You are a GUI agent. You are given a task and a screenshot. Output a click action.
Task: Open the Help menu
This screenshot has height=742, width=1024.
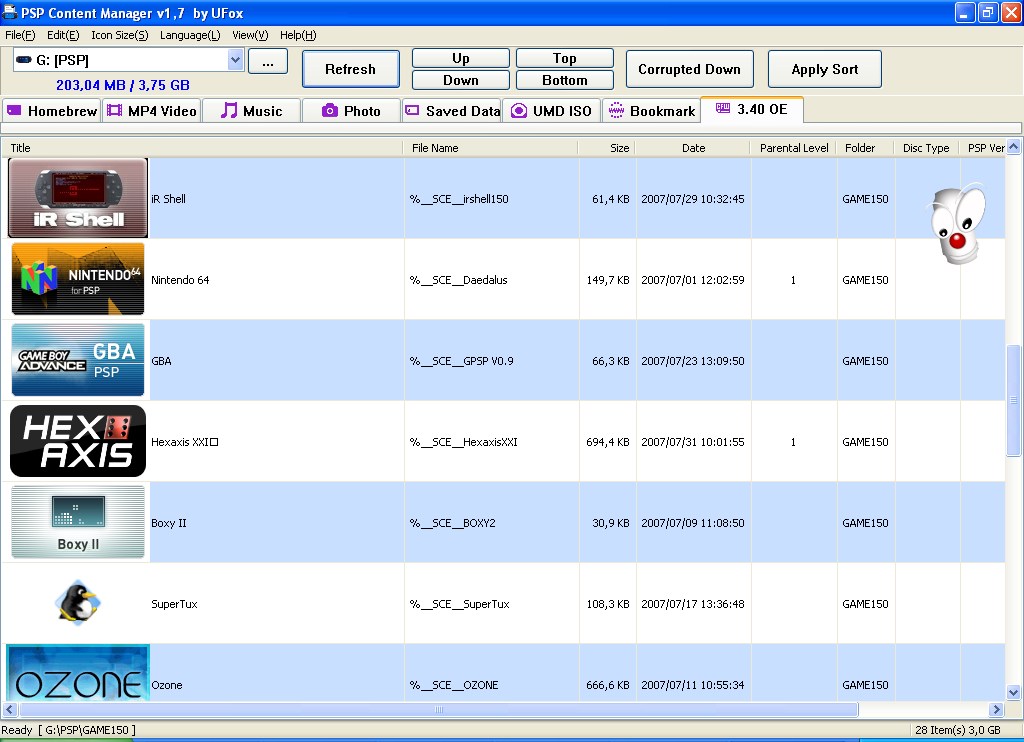(x=298, y=35)
